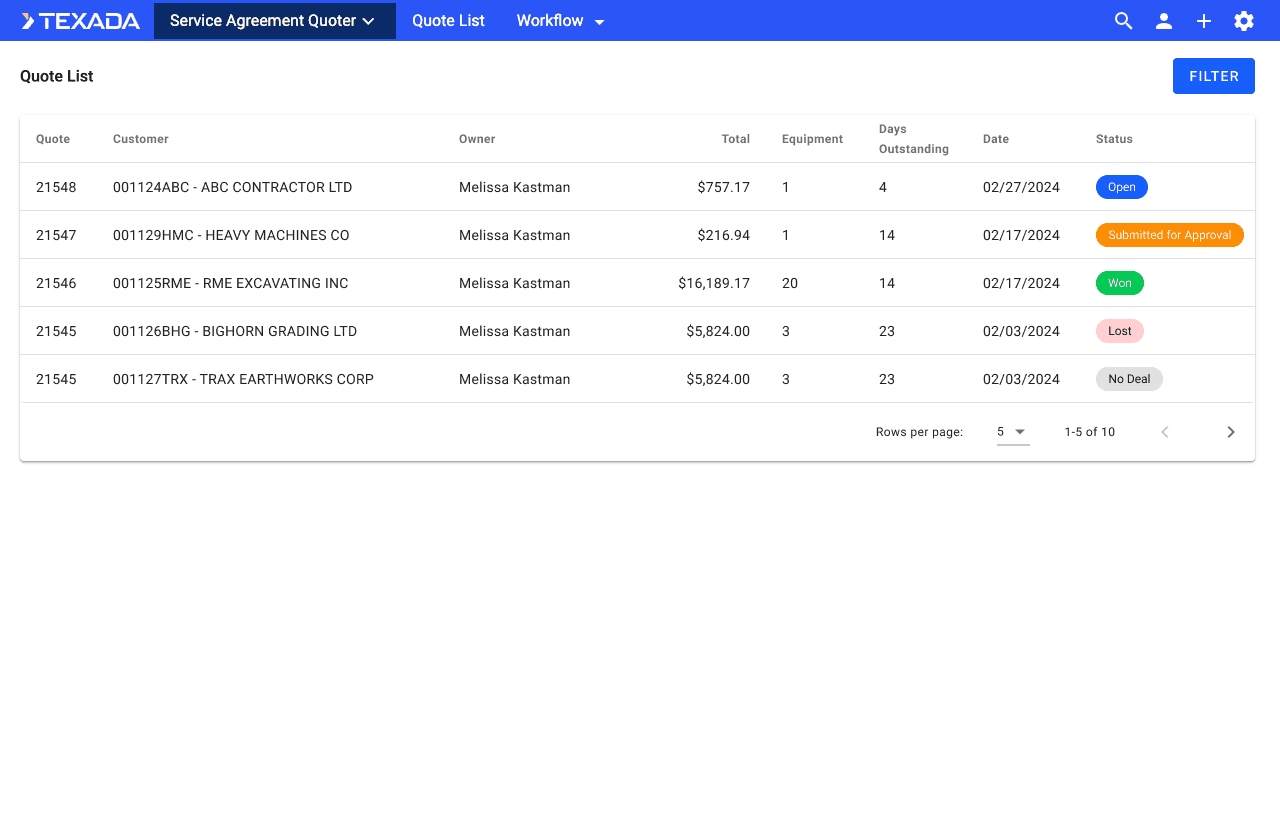
Task: Click Melissa Kastman in ABC CONTRACTOR row
Action: pyautogui.click(x=515, y=187)
